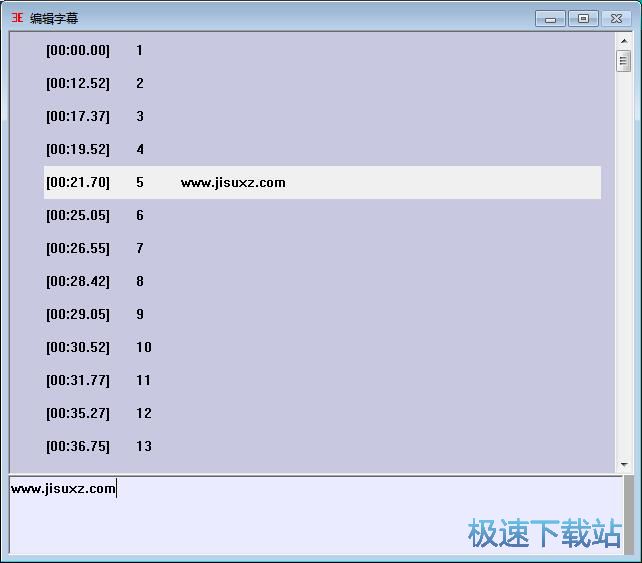Select subtitle row [00:30.52] line 10
Image resolution: width=642 pixels, height=563 pixels.
tap(322, 347)
